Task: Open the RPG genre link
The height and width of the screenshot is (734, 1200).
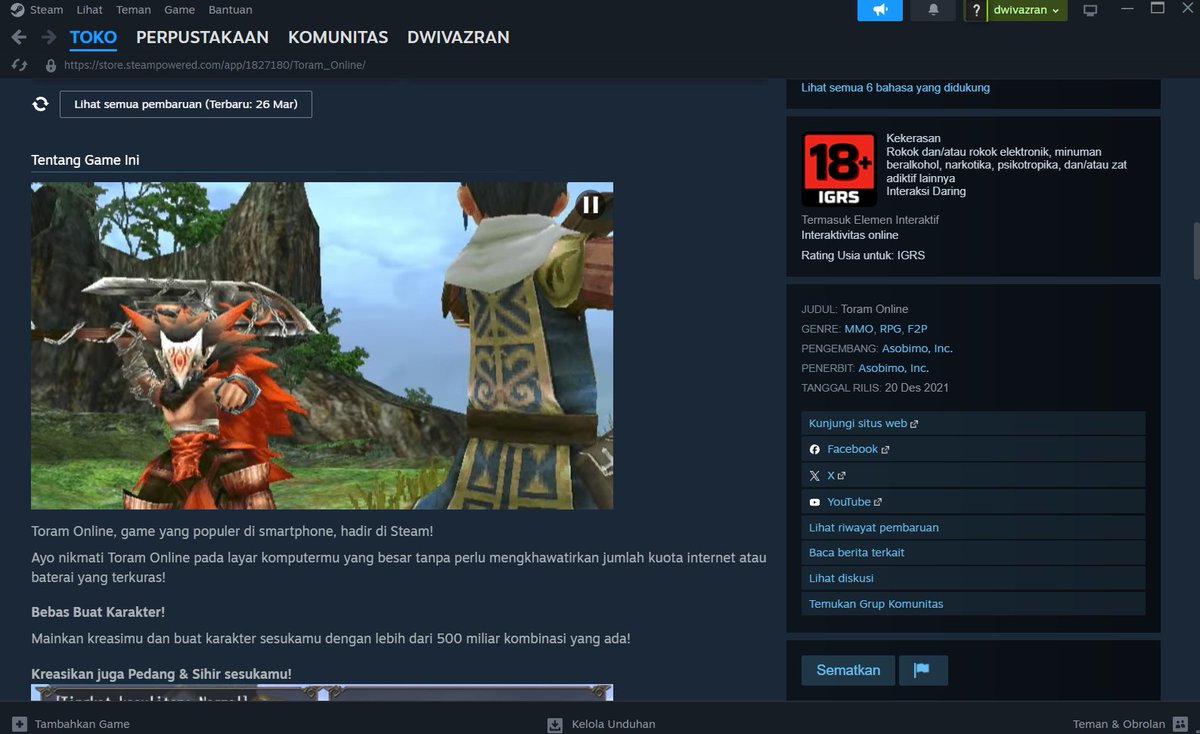Action: pyautogui.click(x=890, y=329)
